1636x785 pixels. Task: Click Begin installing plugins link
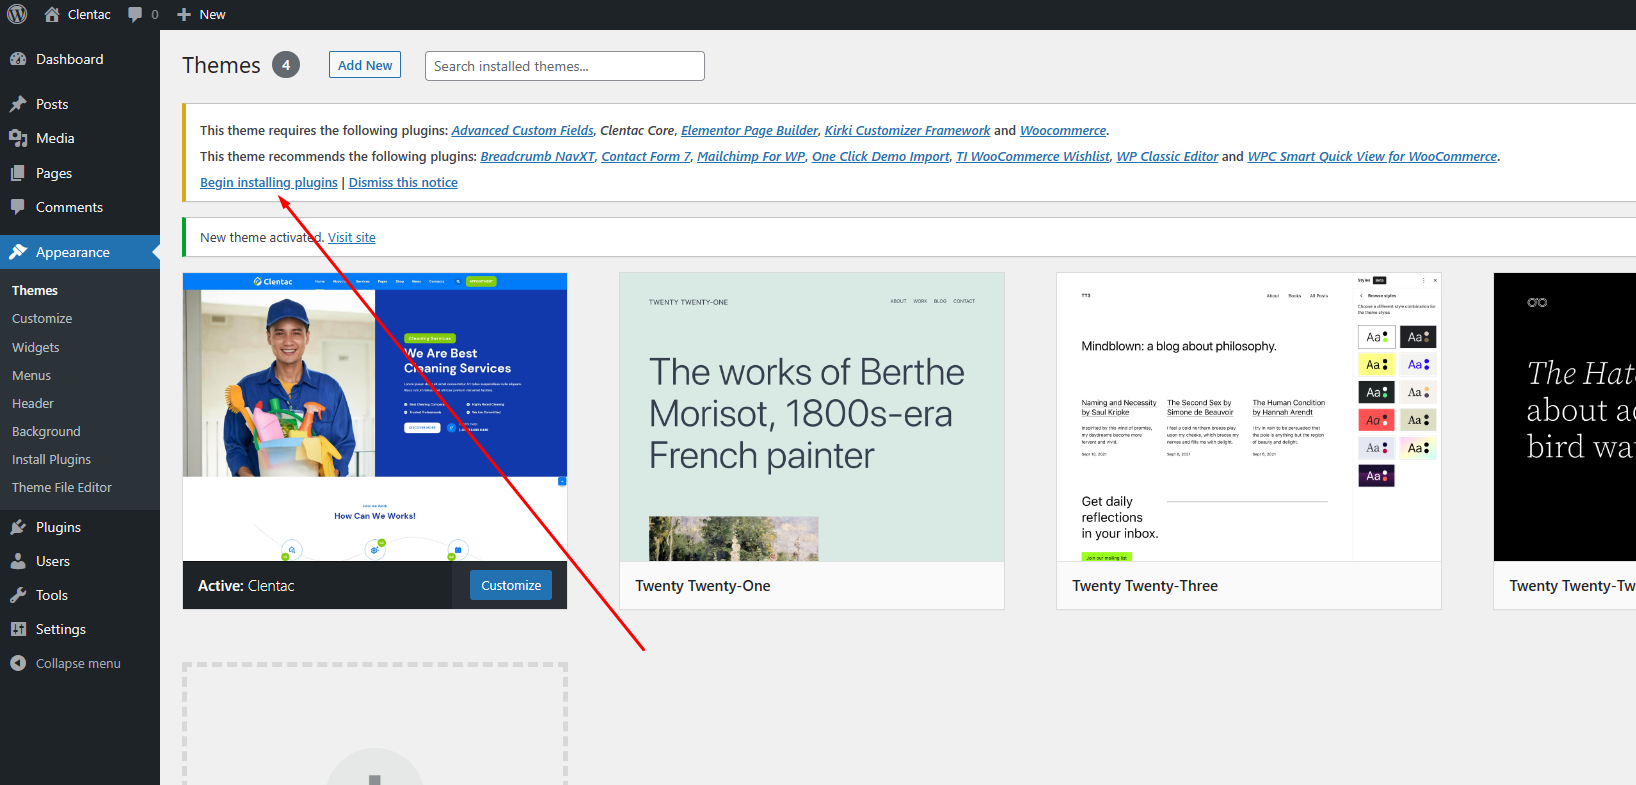click(269, 182)
